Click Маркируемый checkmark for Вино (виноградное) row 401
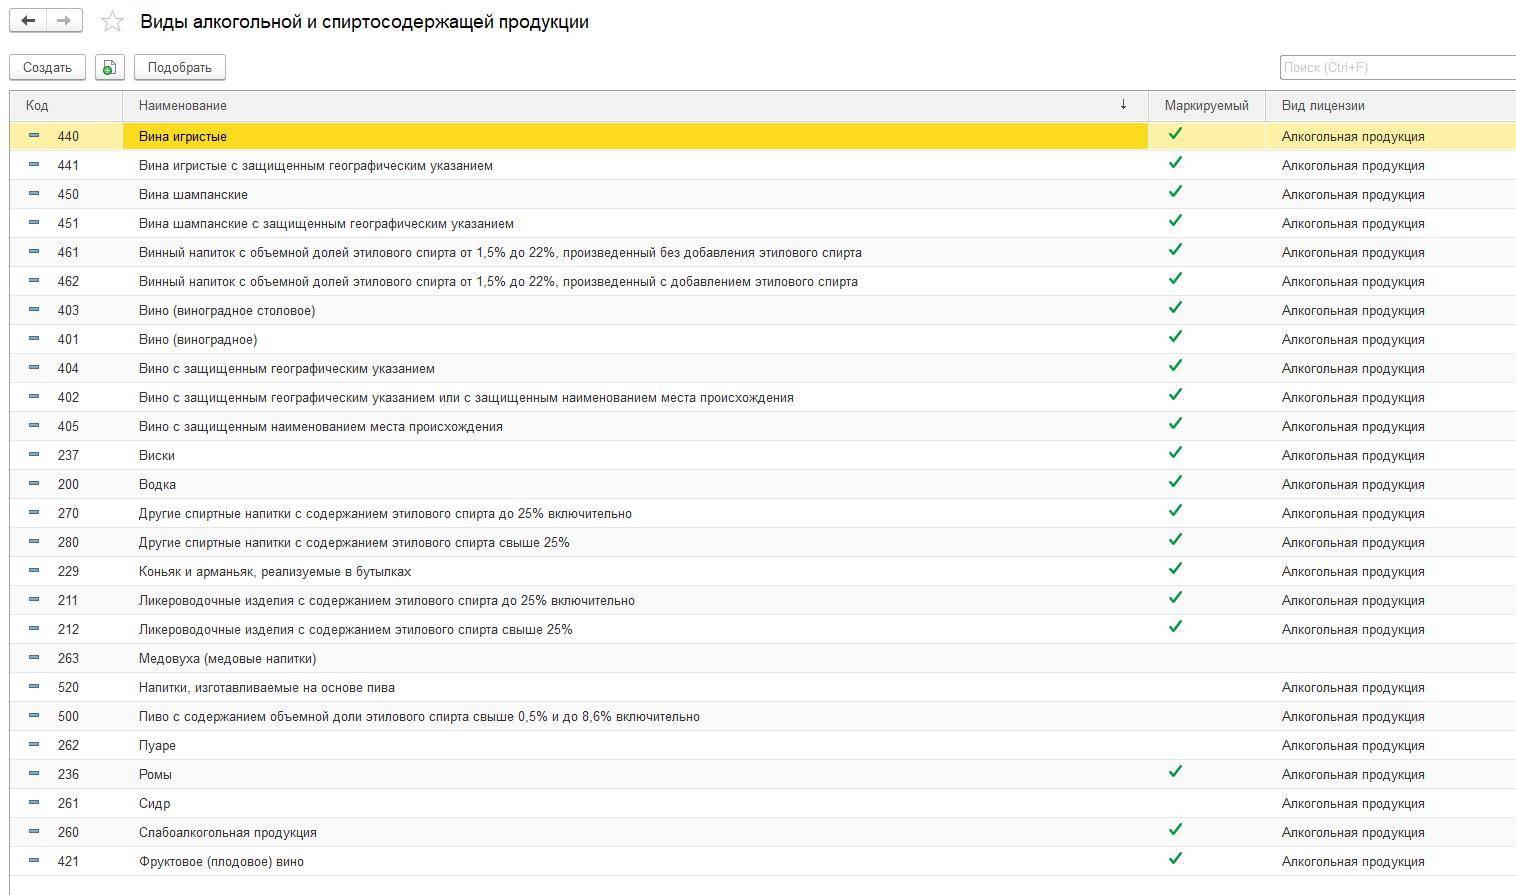The width and height of the screenshot is (1516, 895). click(1176, 336)
